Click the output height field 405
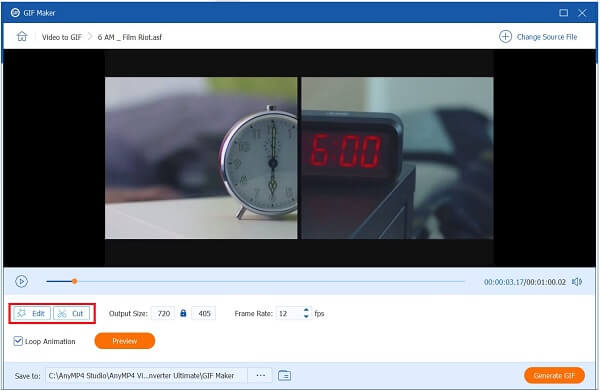The height and width of the screenshot is (392, 600). pyautogui.click(x=204, y=314)
